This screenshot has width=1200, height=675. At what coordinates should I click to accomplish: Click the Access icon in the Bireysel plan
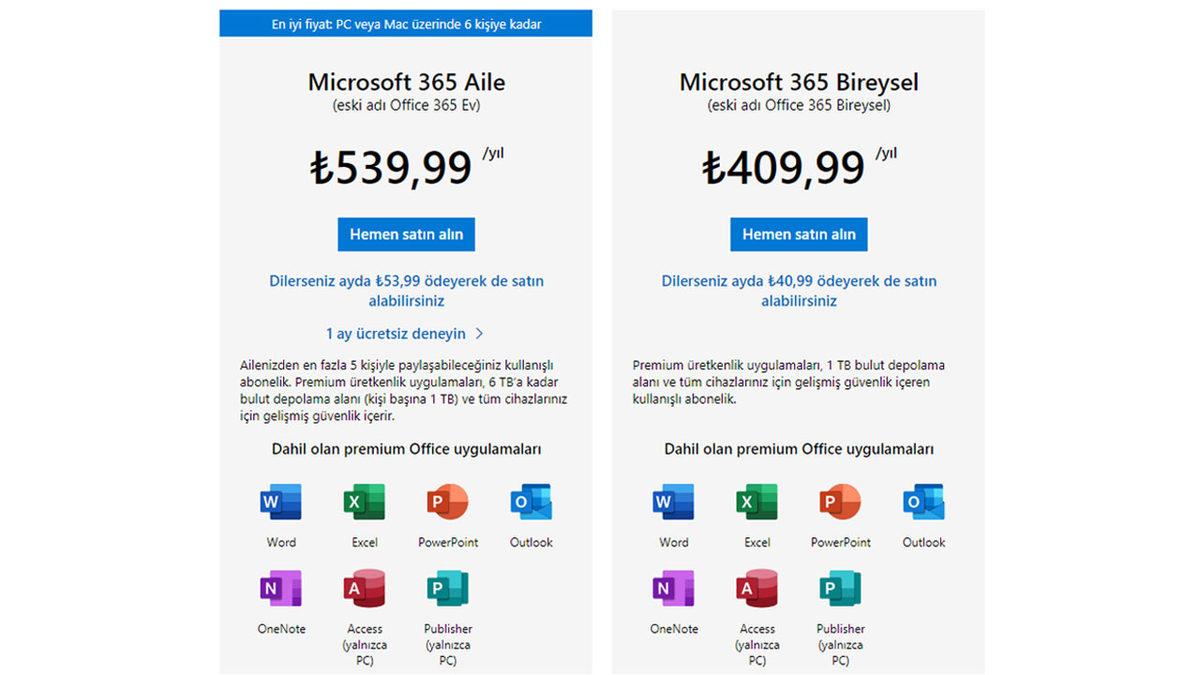756,590
